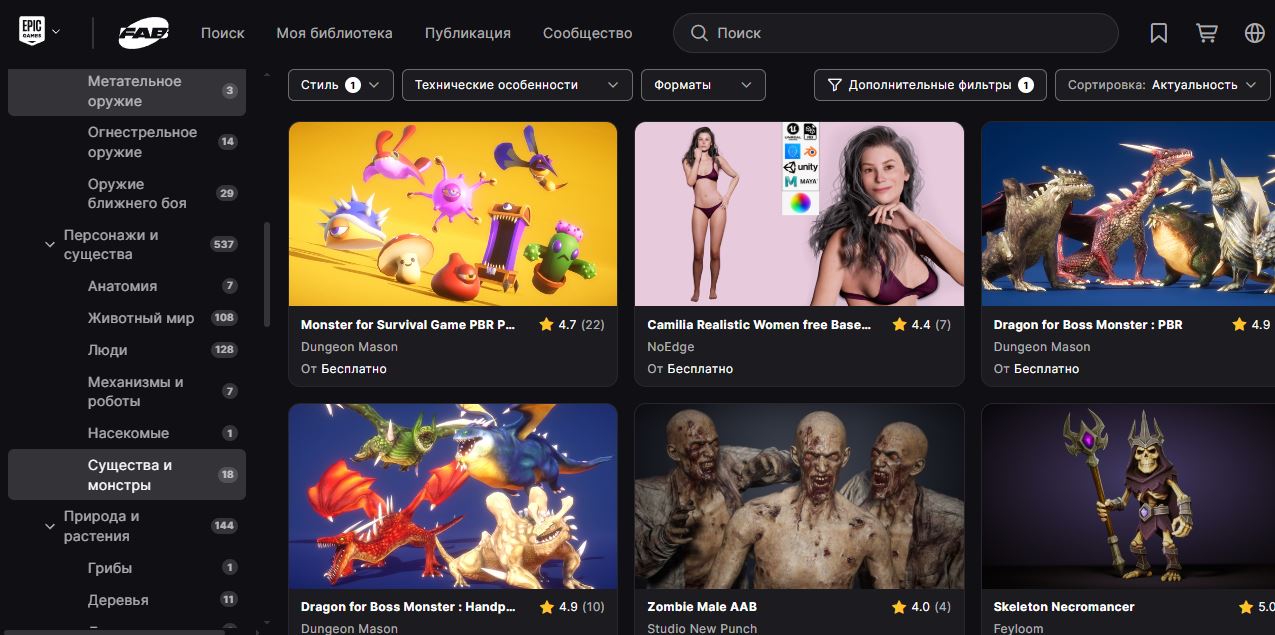This screenshot has width=1275, height=635.
Task: Open the PBR dragons thumbnail on blue background
Action: coord(1128,214)
